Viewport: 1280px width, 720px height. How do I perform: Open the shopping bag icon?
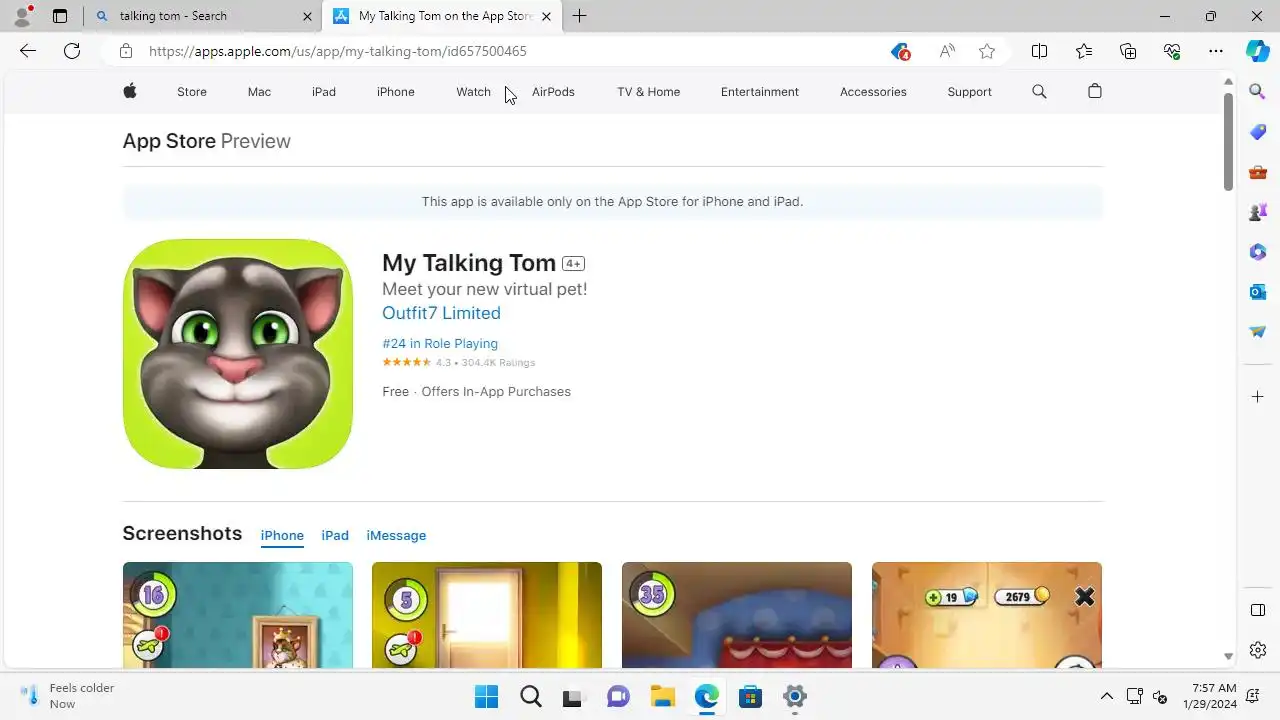pyautogui.click(x=1095, y=91)
